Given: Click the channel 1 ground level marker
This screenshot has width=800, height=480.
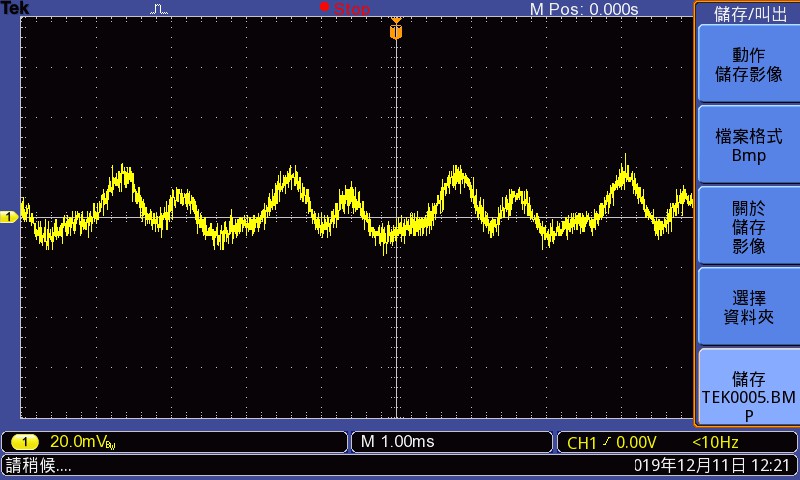Looking at the screenshot, I should (8, 216).
